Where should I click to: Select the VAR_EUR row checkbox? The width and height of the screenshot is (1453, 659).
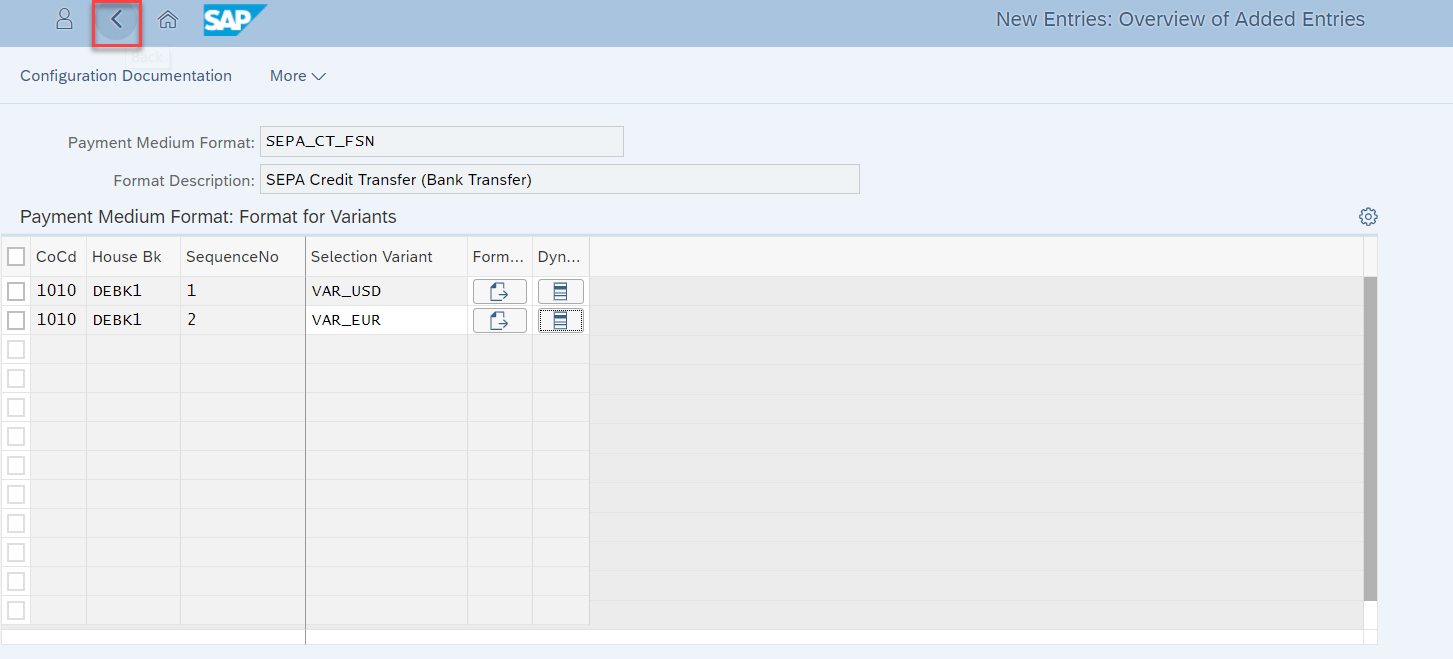click(x=16, y=320)
